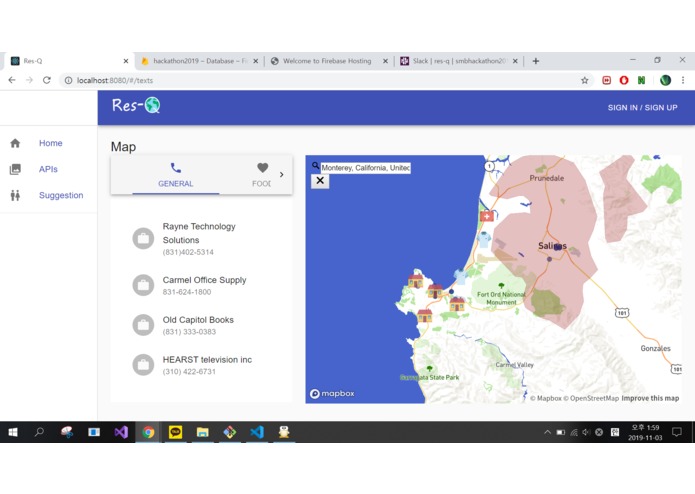The width and height of the screenshot is (695, 494).
Task: Select Rayne Technology Solutions entry
Action: [201, 239]
